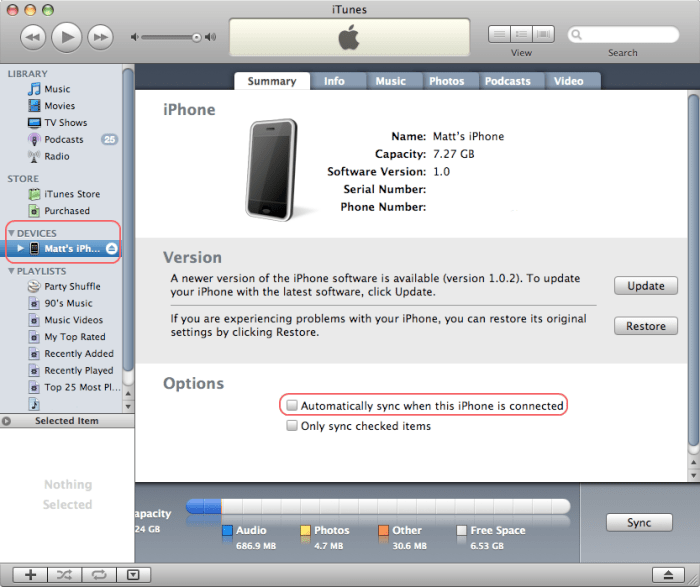700x587 pixels.
Task: Open Top 25 Most Played playlist
Action: (82, 387)
